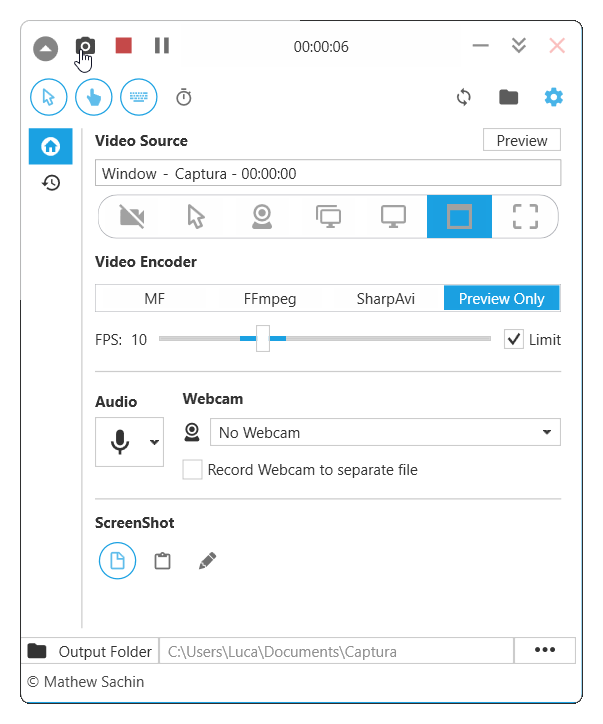Select the SharpAvi encoder tab
603x724 pixels.
tap(386, 298)
